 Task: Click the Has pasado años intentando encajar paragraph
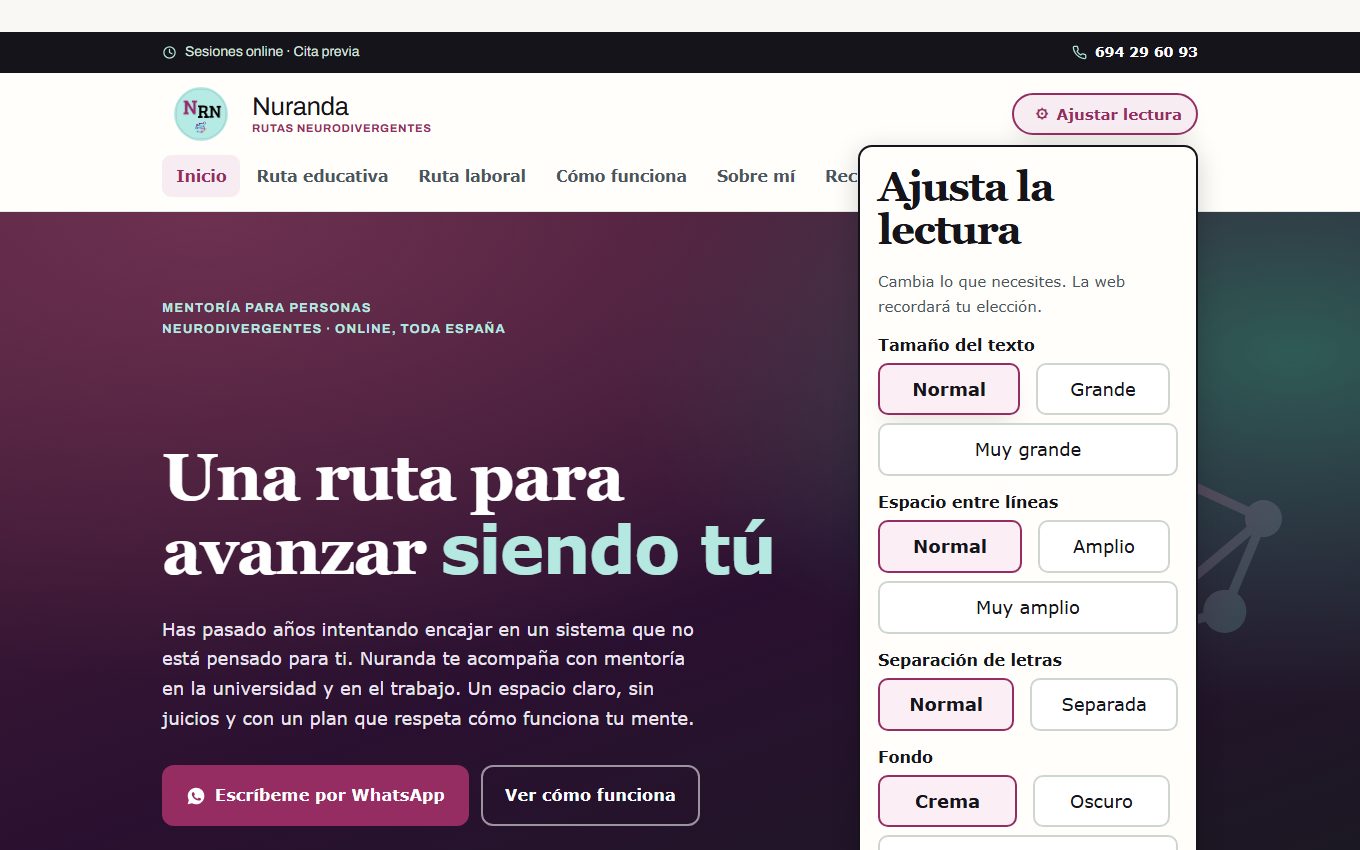tap(428, 674)
